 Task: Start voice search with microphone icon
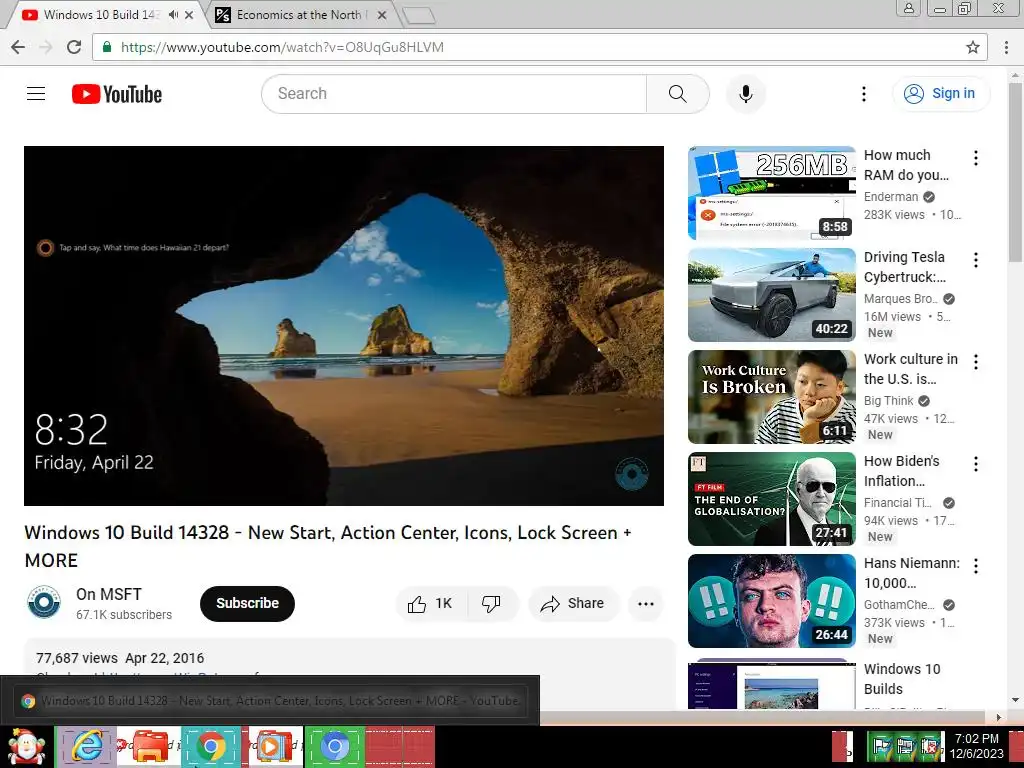pyautogui.click(x=746, y=94)
